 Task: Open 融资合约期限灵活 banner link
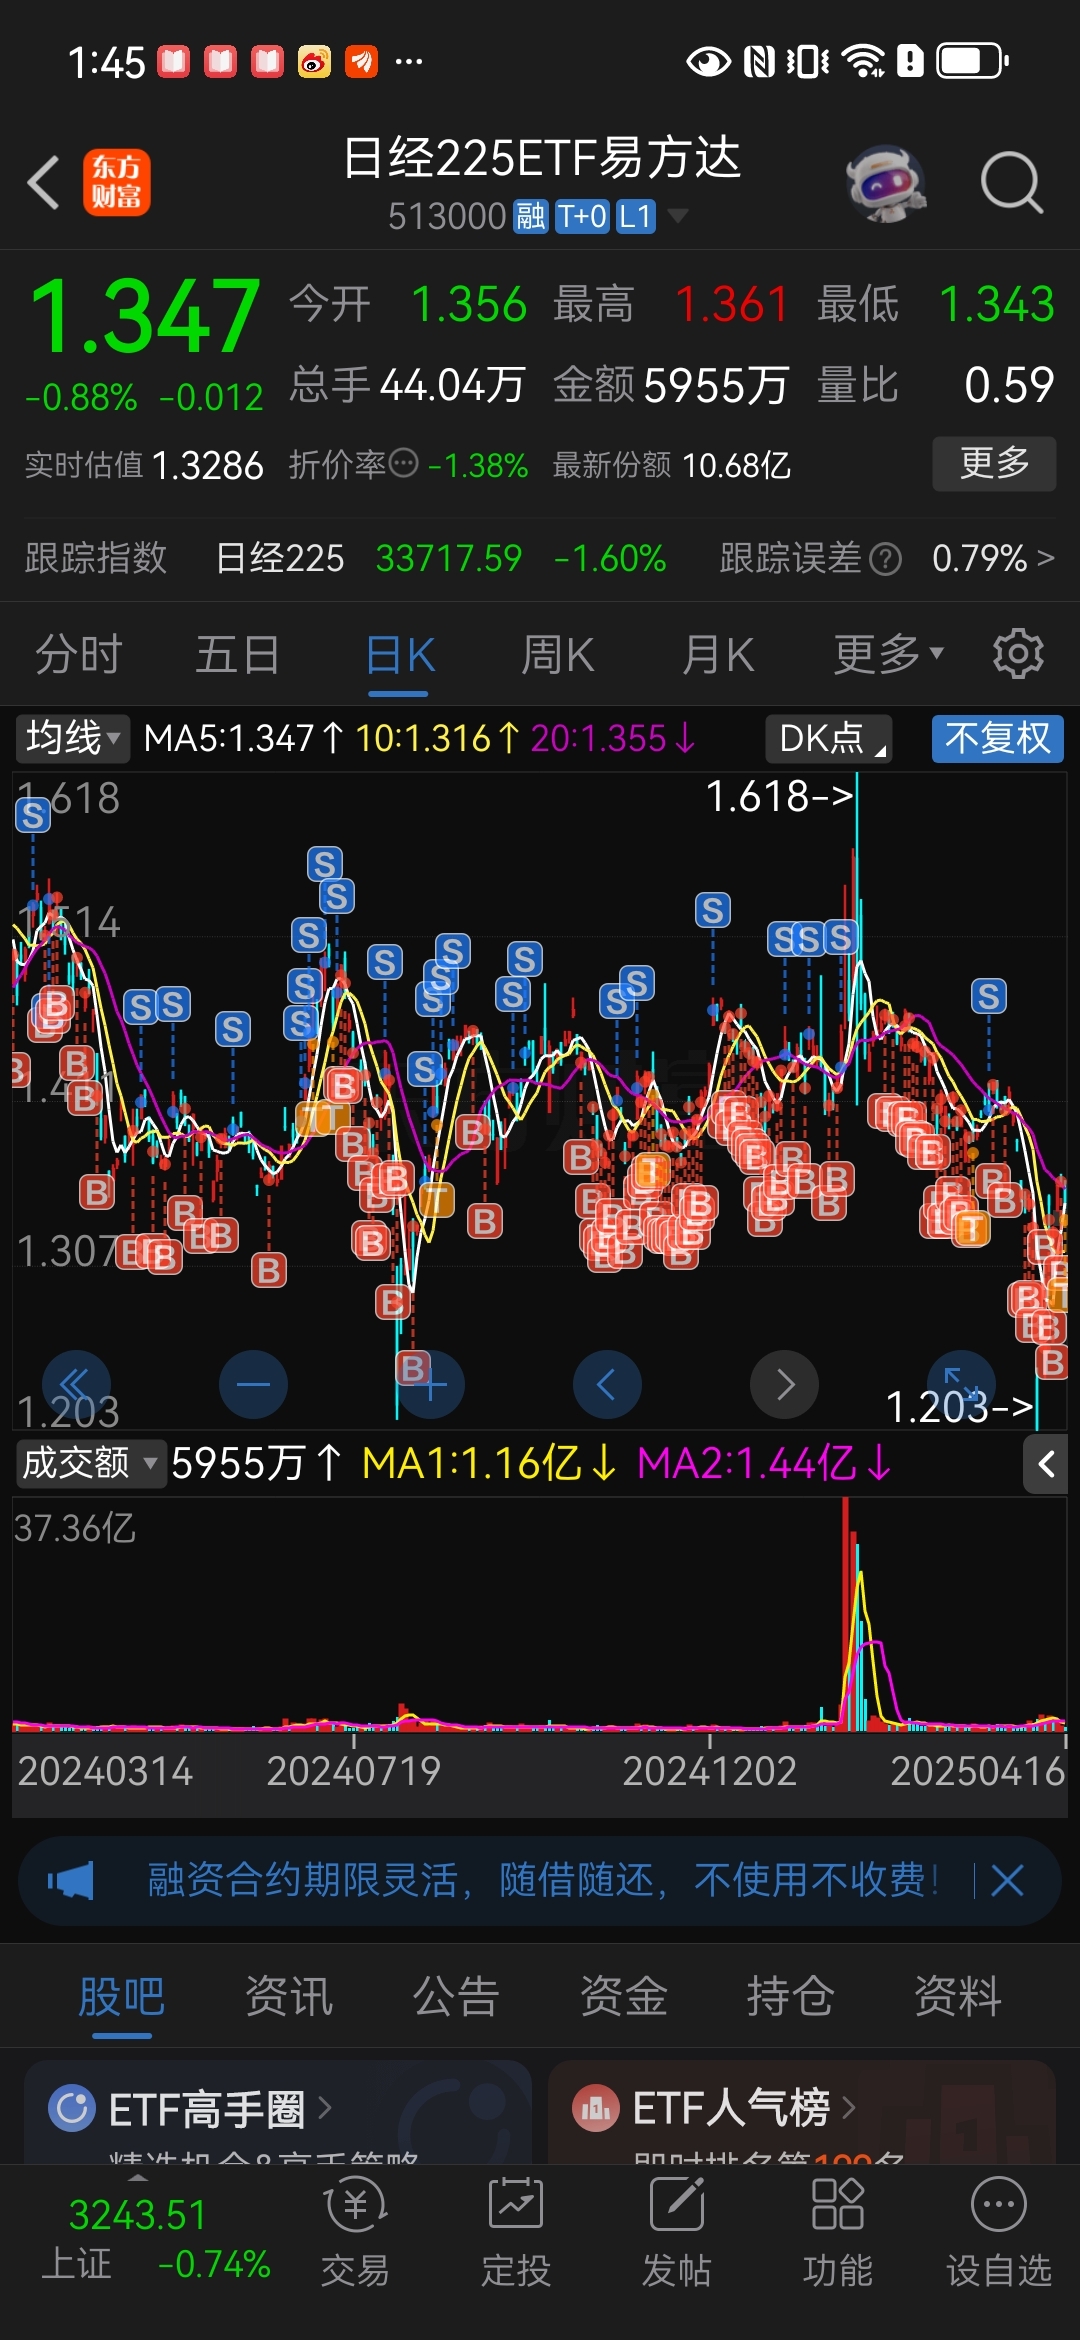click(x=543, y=1881)
